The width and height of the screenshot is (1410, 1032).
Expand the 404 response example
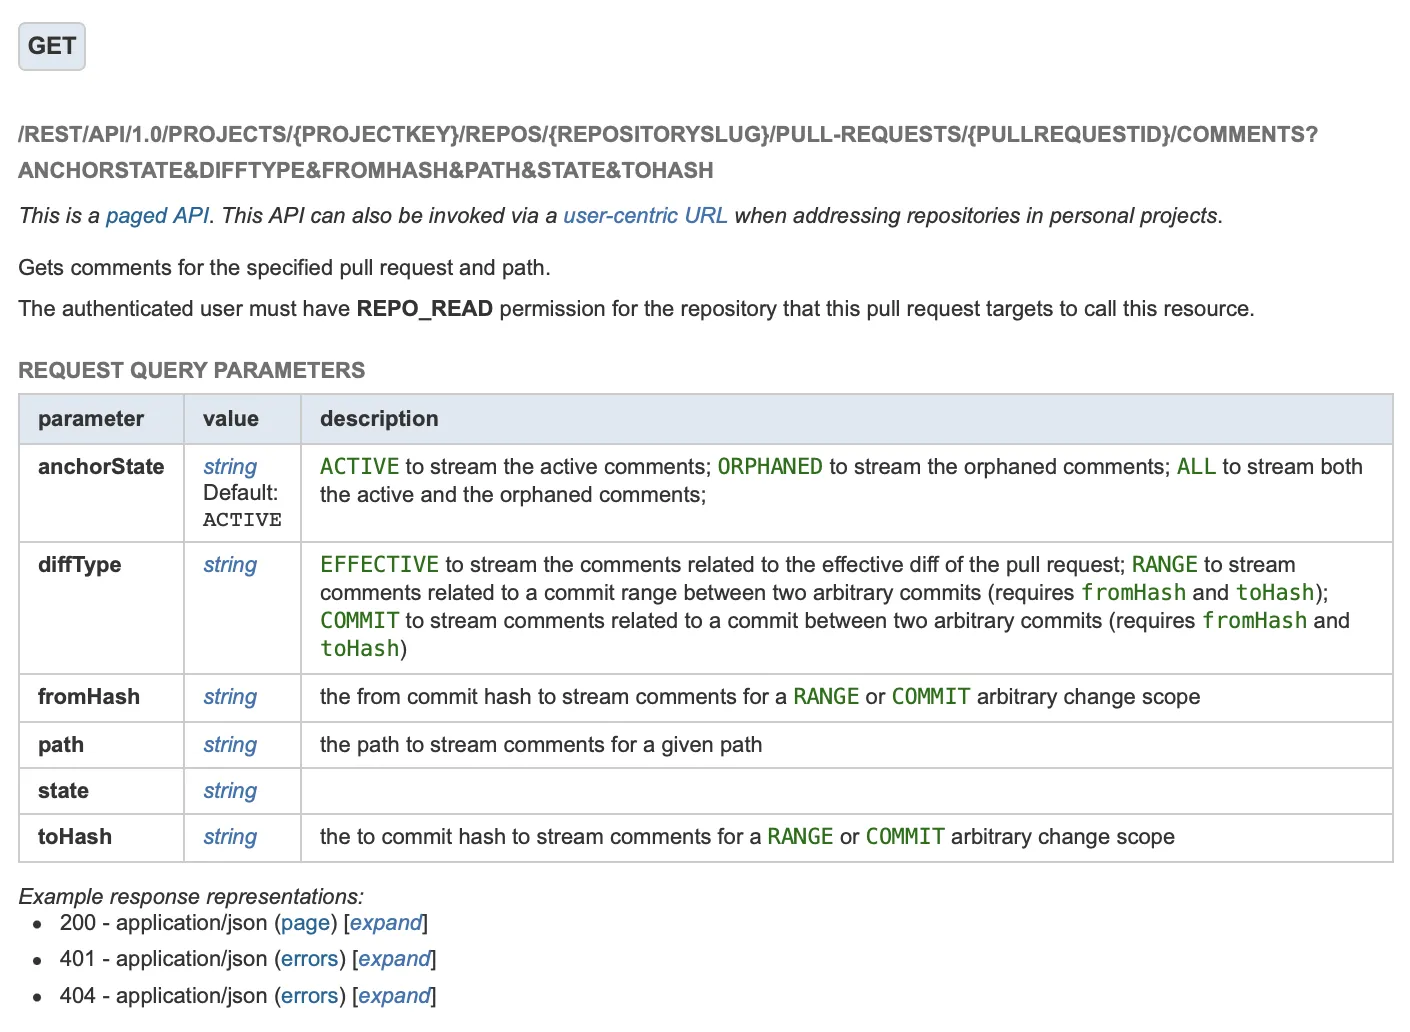(x=394, y=996)
